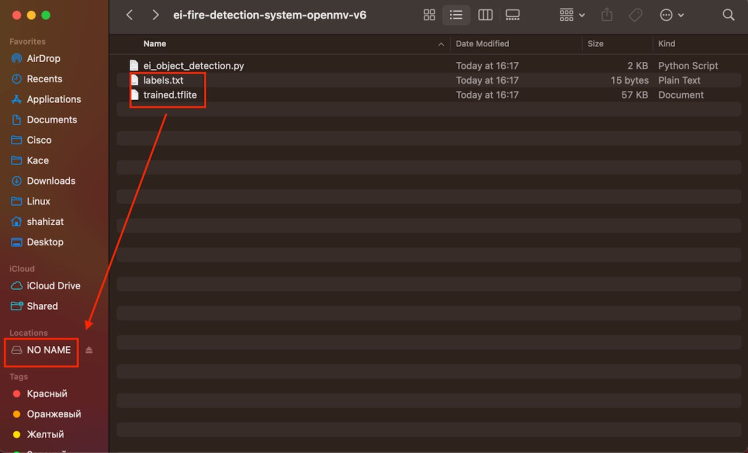Select the NO NAME volume
The height and width of the screenshot is (453, 748).
48,350
